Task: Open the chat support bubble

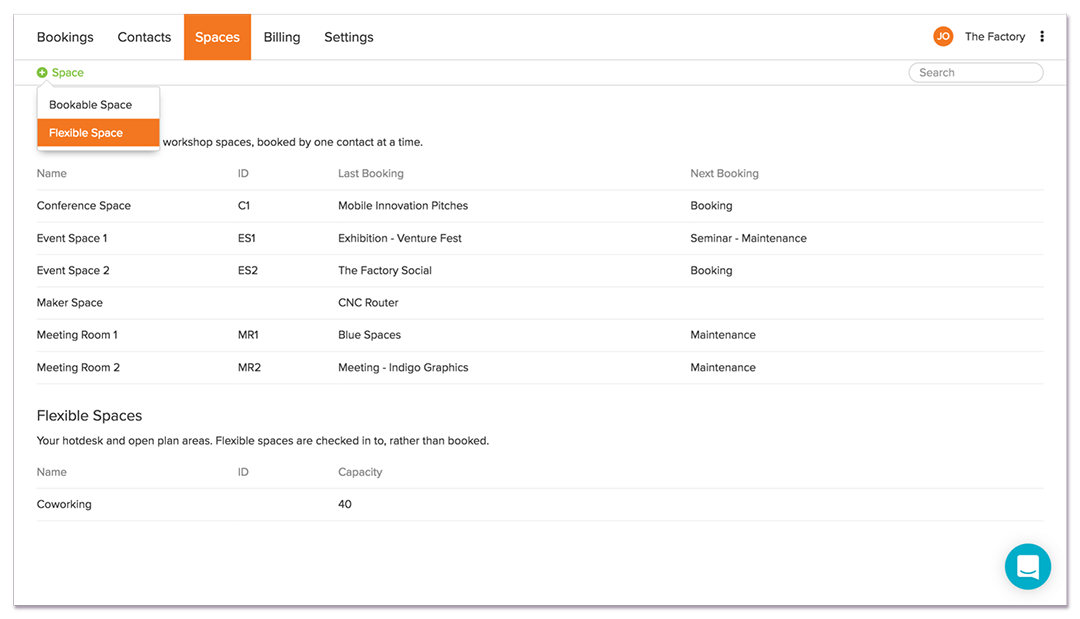Action: tap(1027, 567)
